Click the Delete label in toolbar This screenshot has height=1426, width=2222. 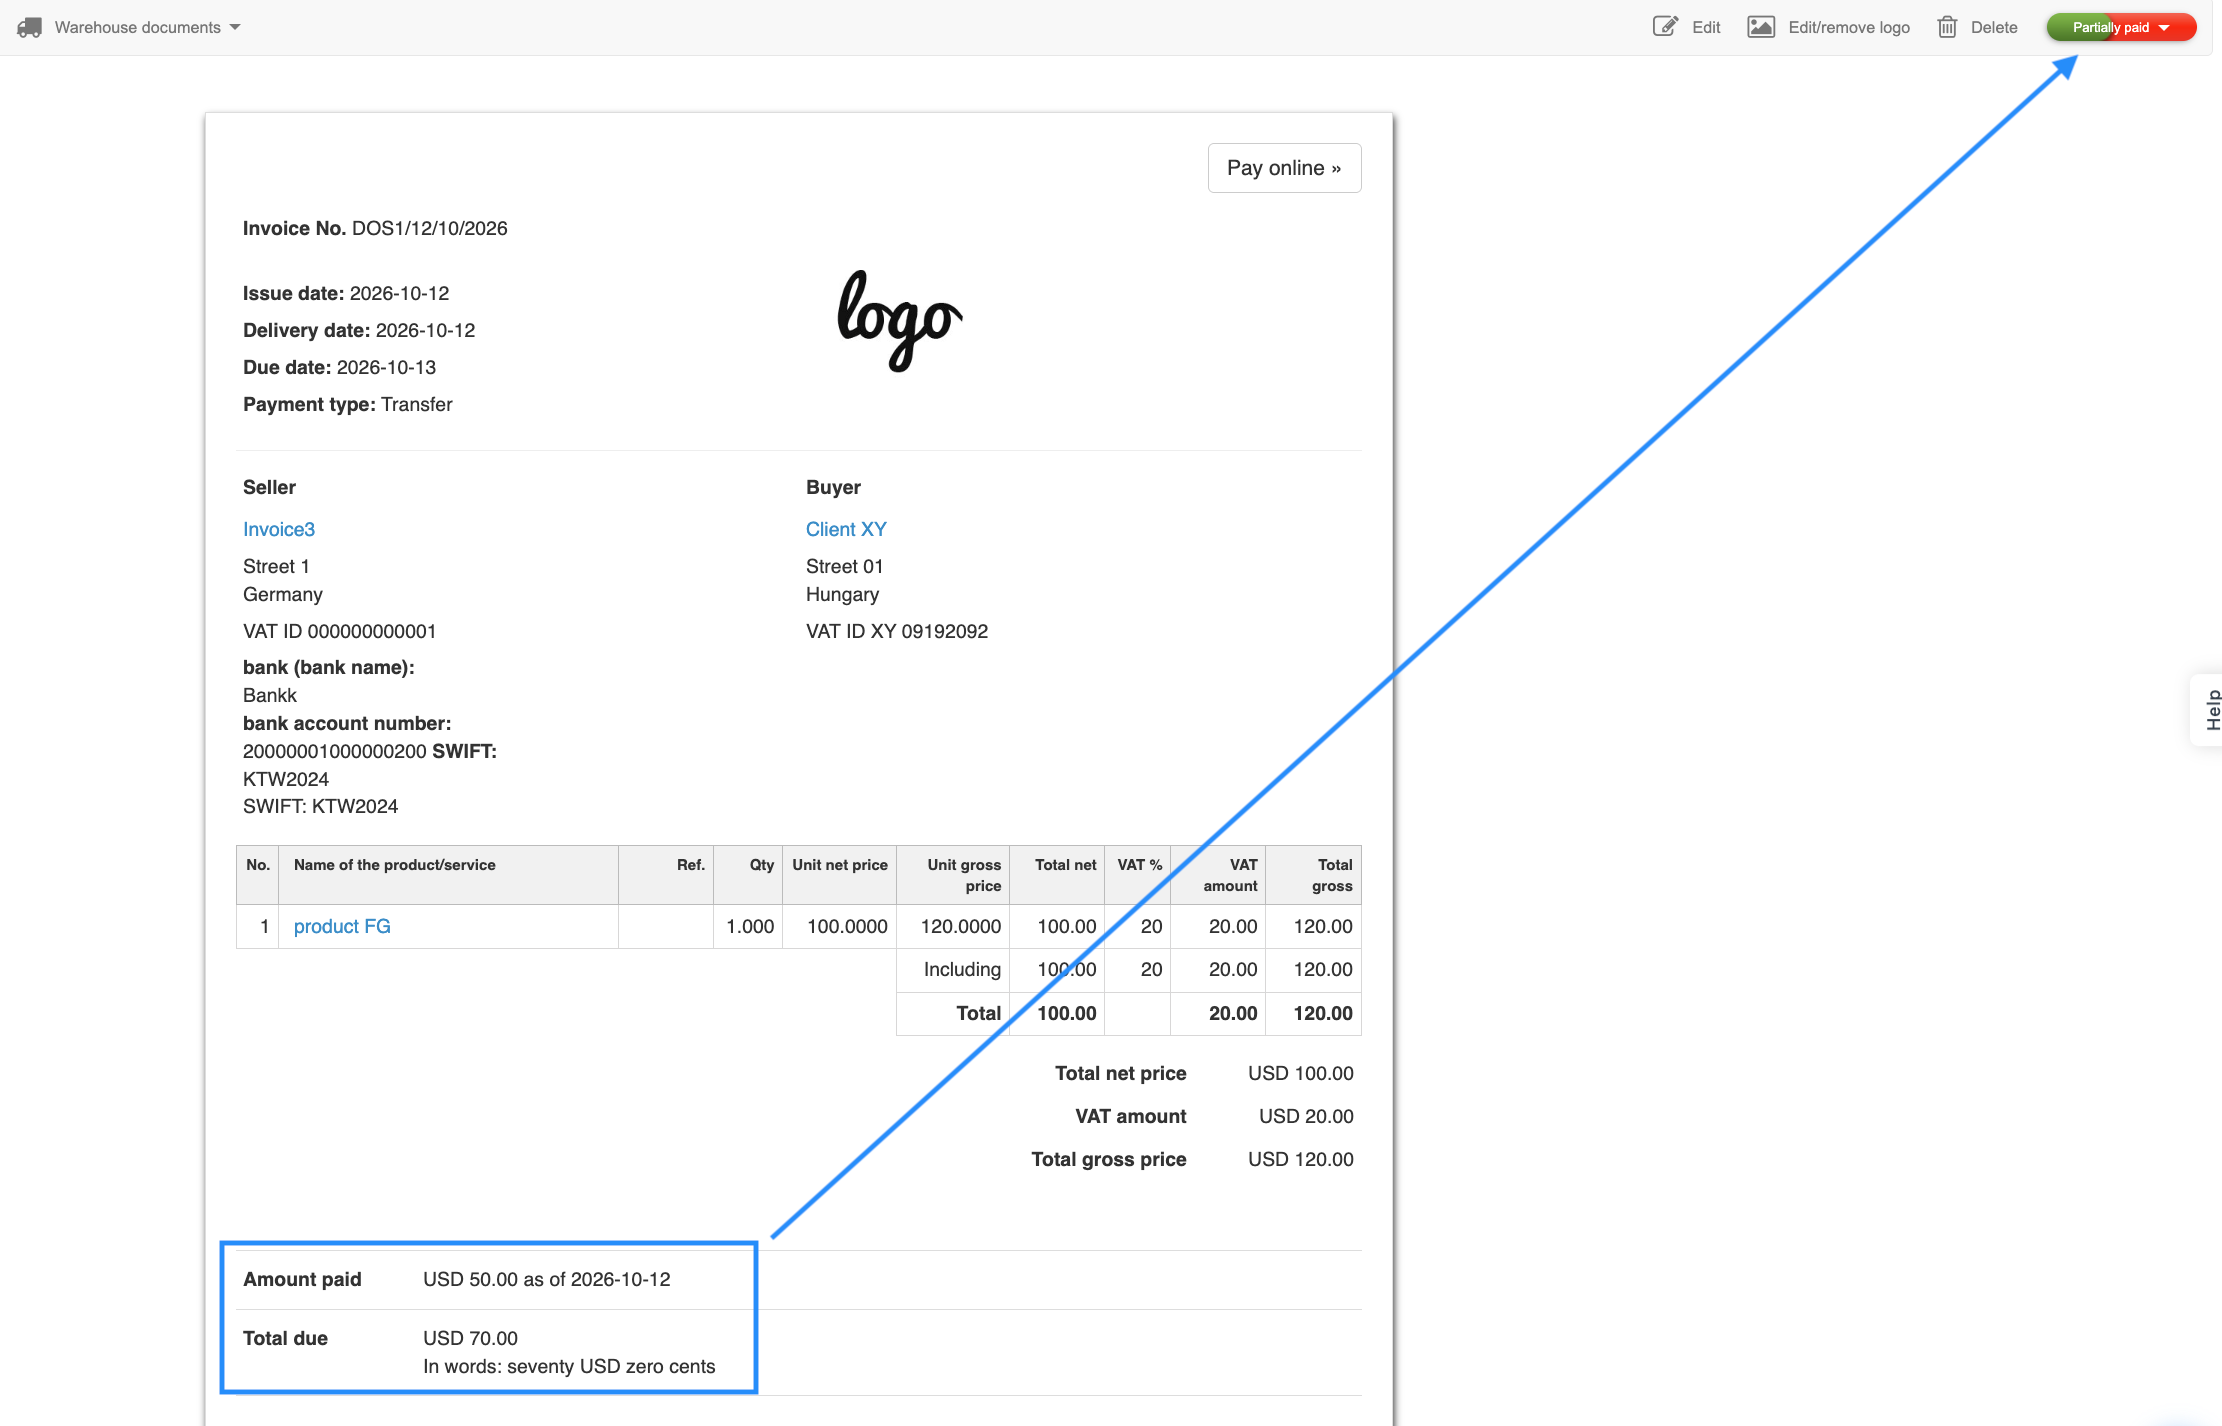[1994, 27]
